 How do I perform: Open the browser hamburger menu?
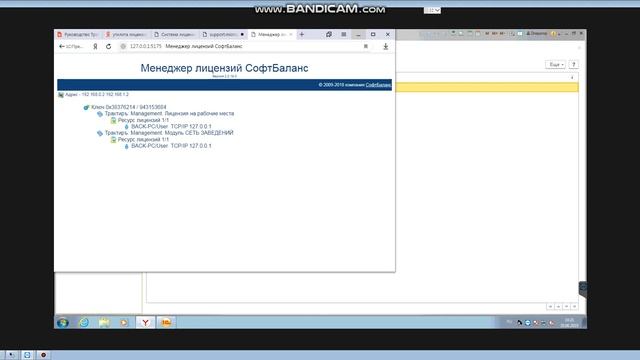(344, 35)
